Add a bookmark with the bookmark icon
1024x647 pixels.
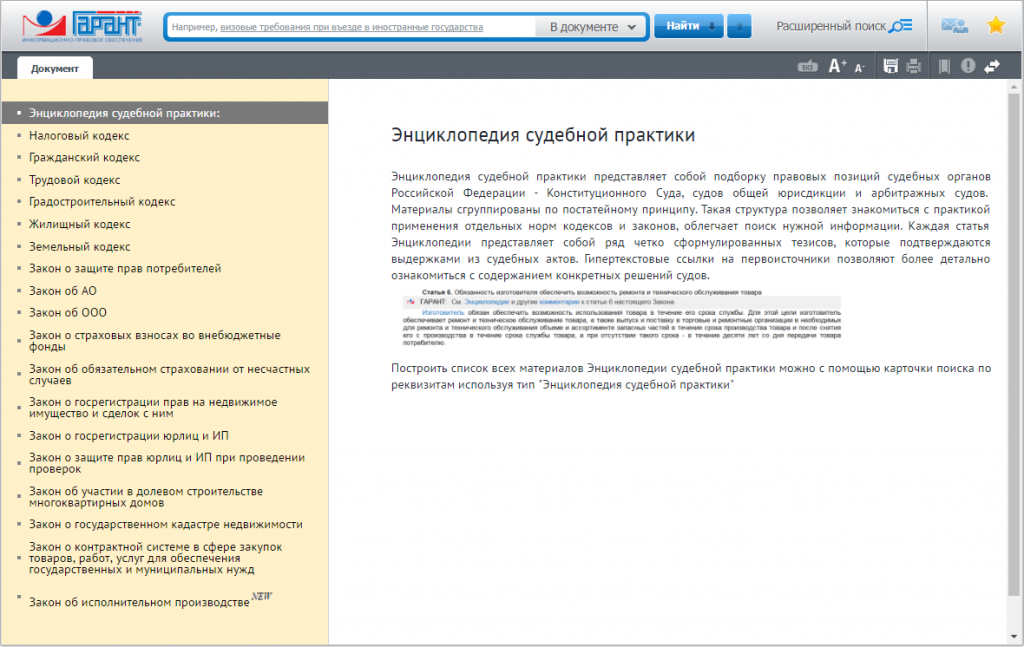pyautogui.click(x=944, y=66)
